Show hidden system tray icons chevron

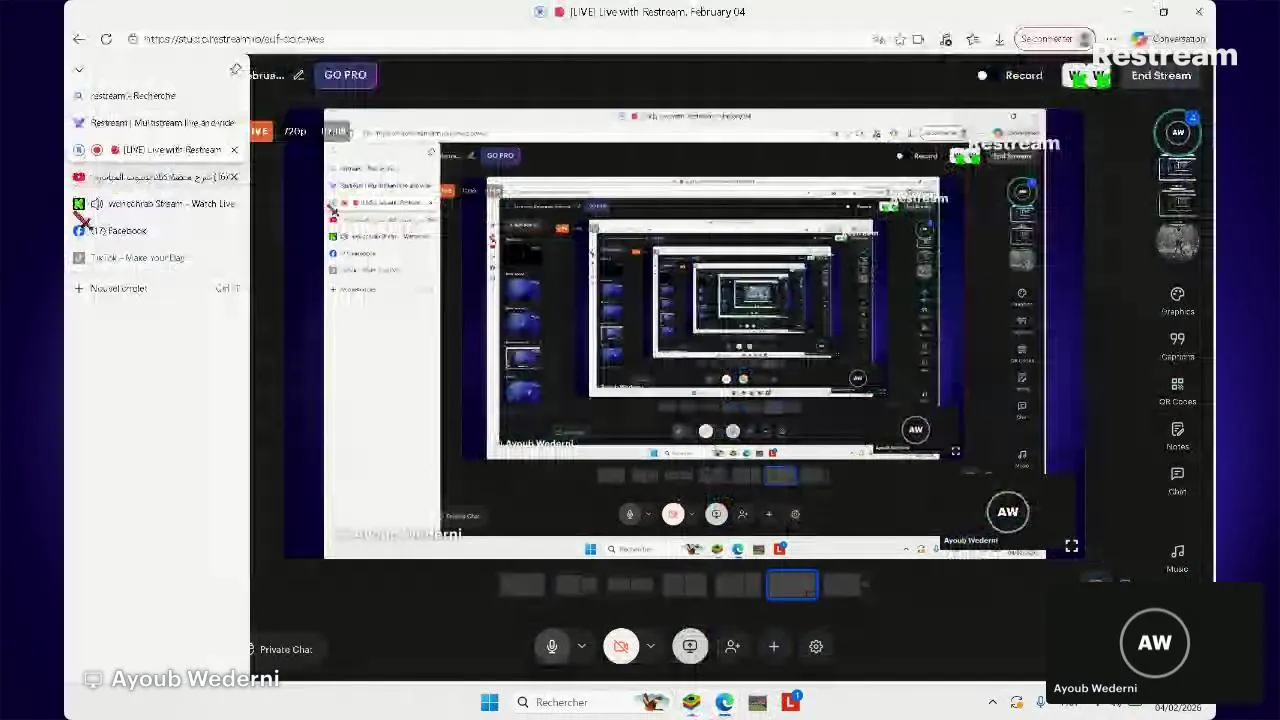[992, 703]
